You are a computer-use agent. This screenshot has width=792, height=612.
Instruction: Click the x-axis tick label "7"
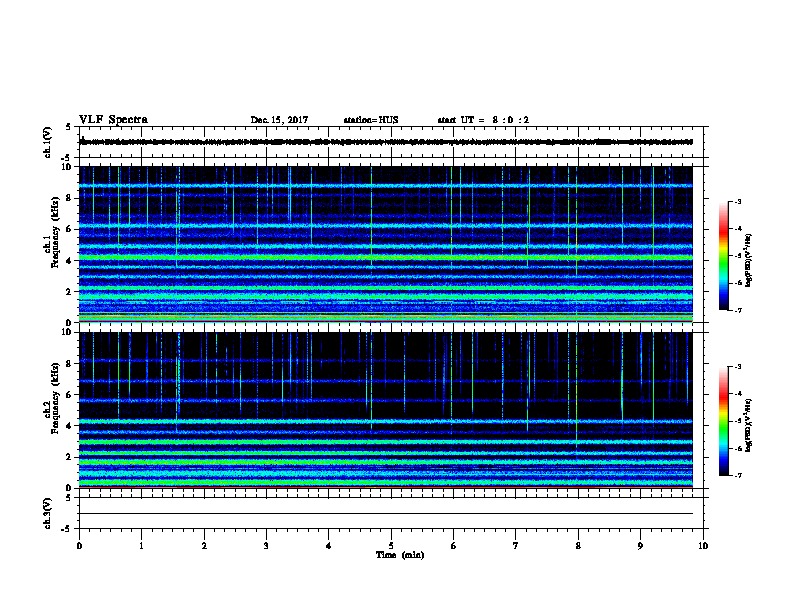click(516, 546)
